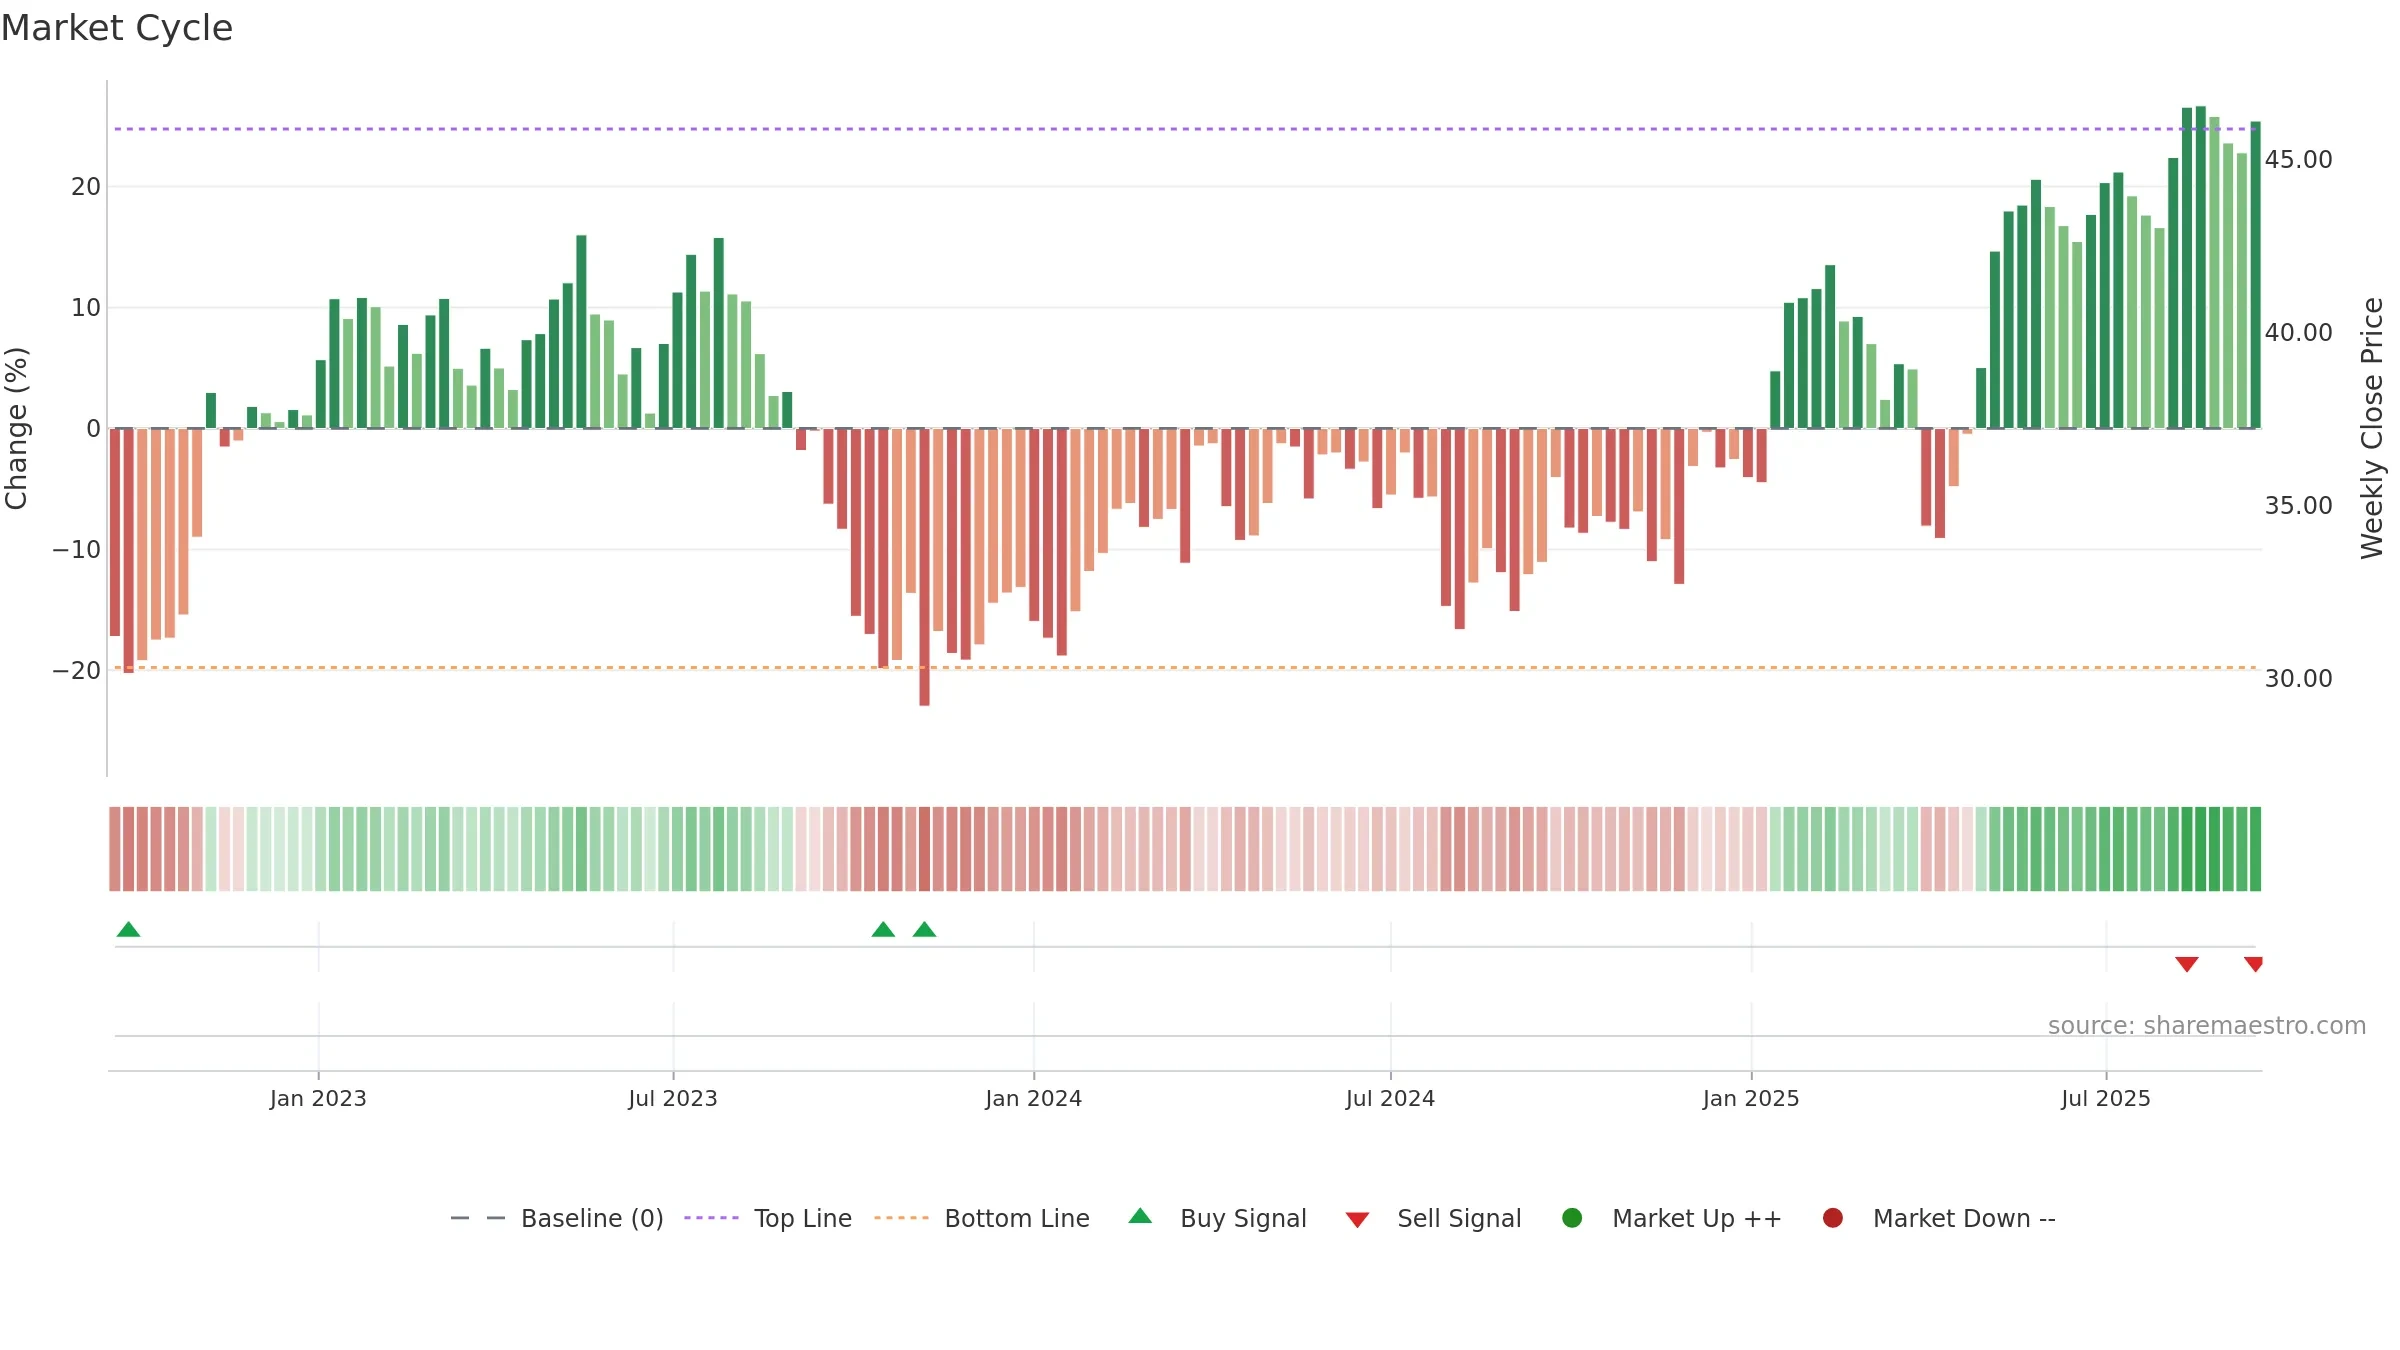
Task: Click the Weekly Close Price axis title
Action: pos(2373,428)
